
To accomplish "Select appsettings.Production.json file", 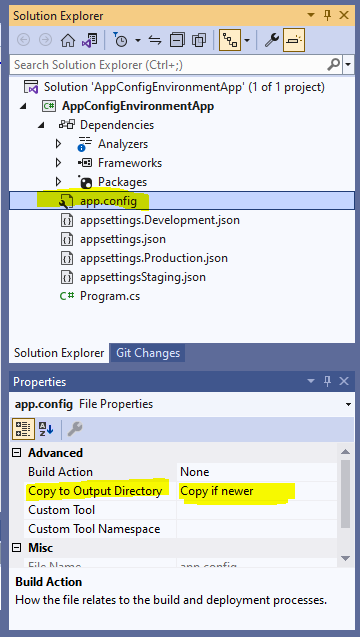I will 154,258.
